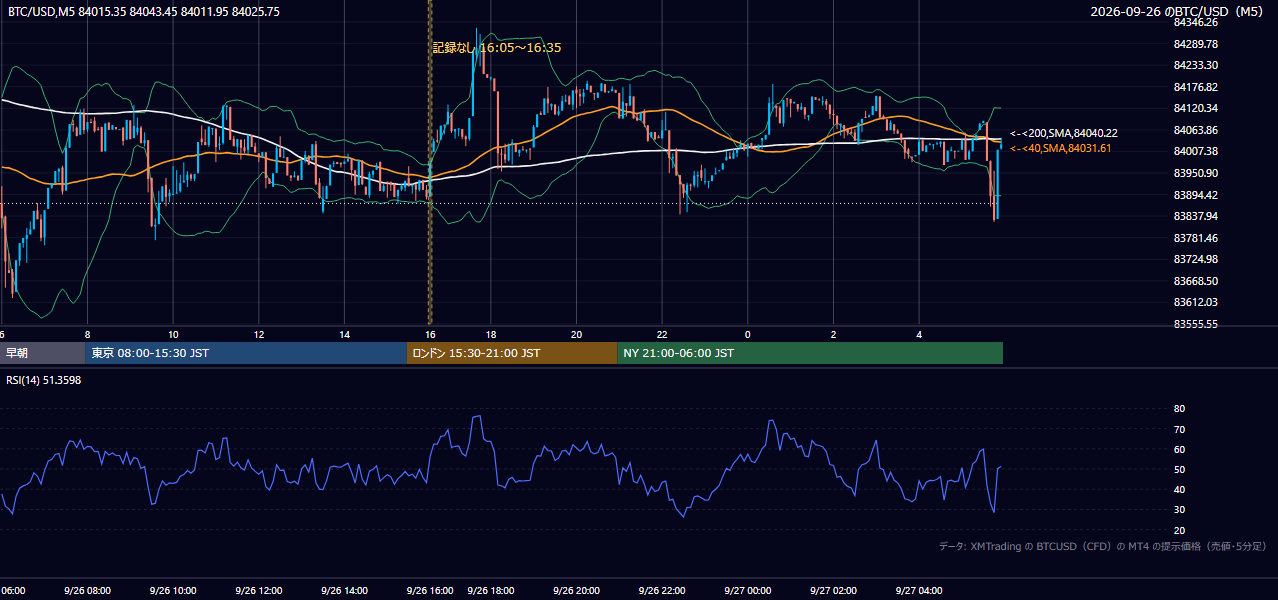Click the 40 SMA 84031.61 label
Screen dimensions: 1278x600
point(1061,148)
